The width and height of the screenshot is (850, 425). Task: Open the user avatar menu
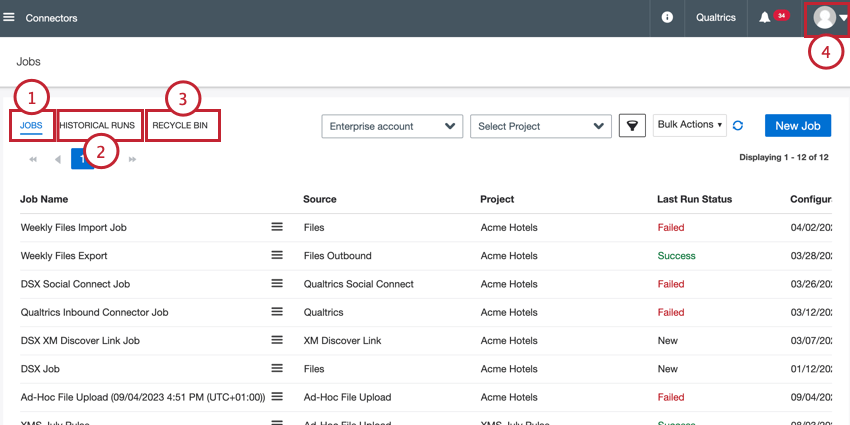pos(829,18)
